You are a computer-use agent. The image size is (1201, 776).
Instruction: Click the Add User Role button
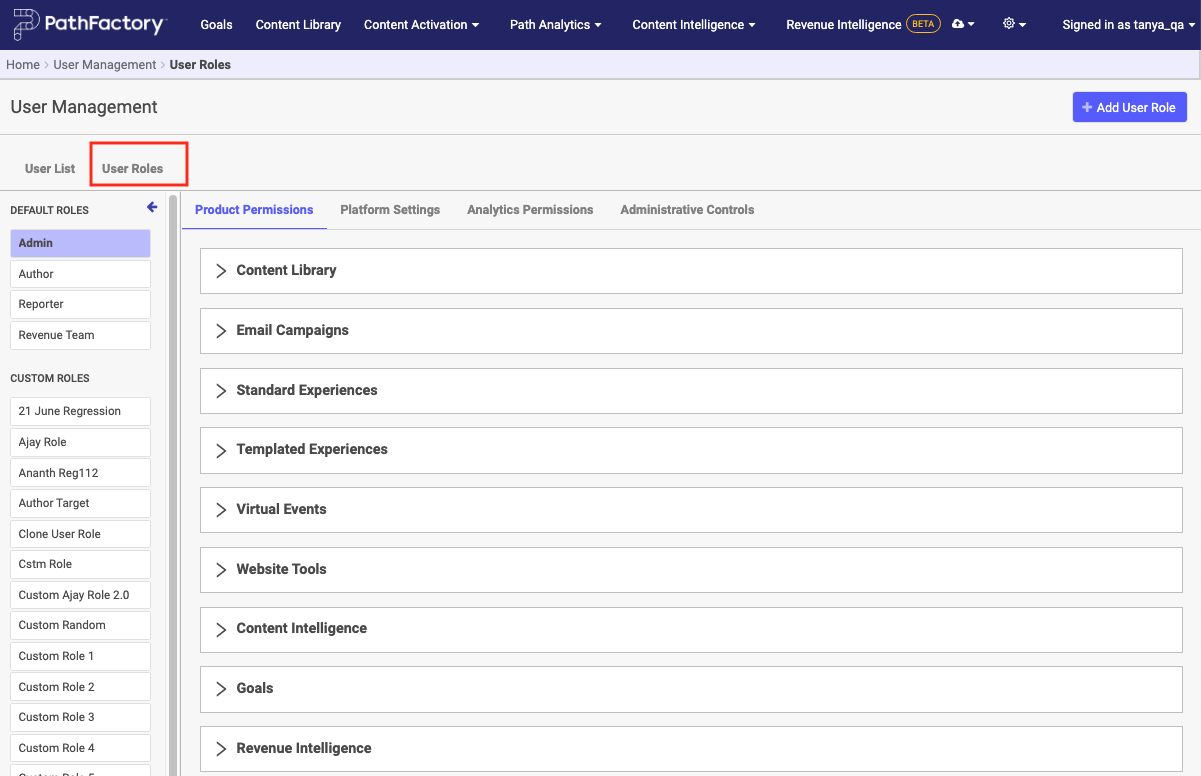[x=1129, y=107]
